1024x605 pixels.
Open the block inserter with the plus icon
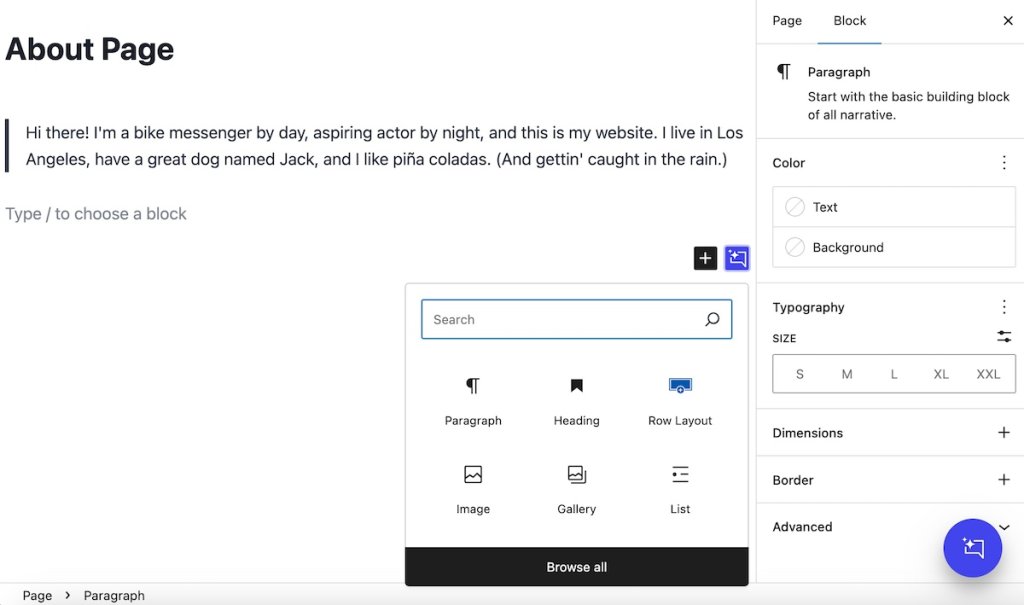tap(705, 258)
